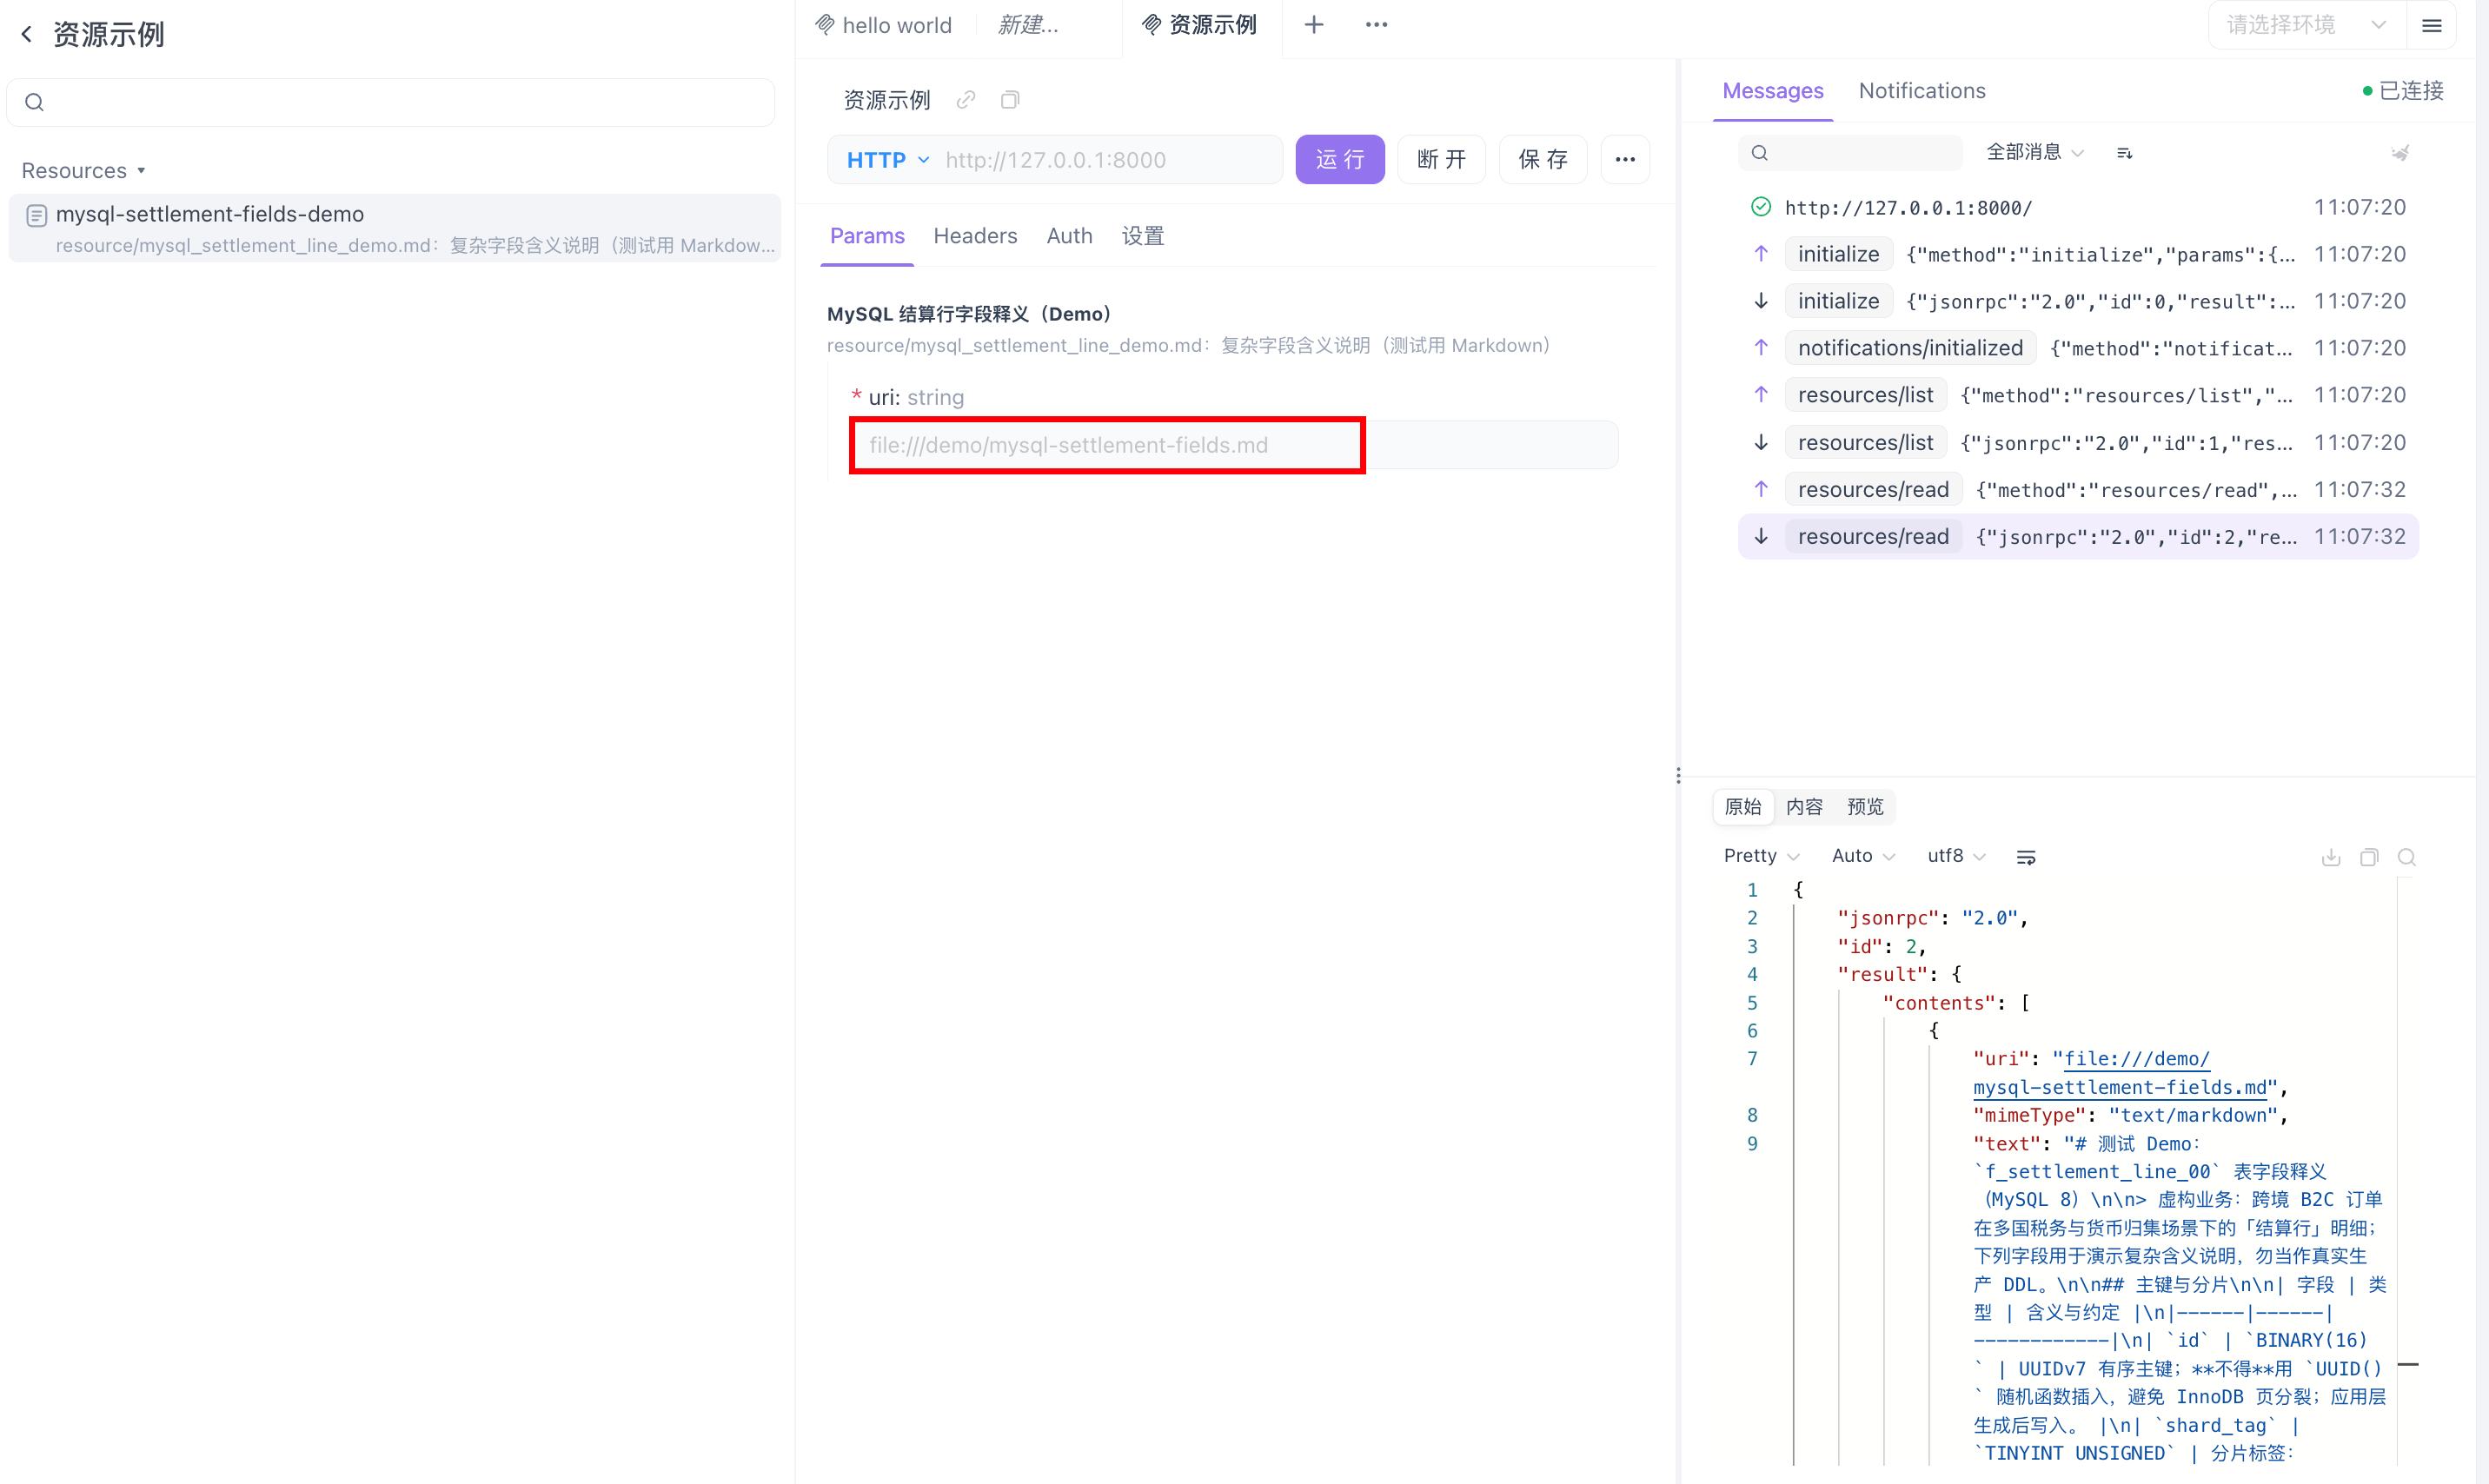Click the search icon in messages filter box
Image resolution: width=2489 pixels, height=1484 pixels.
[x=1760, y=153]
